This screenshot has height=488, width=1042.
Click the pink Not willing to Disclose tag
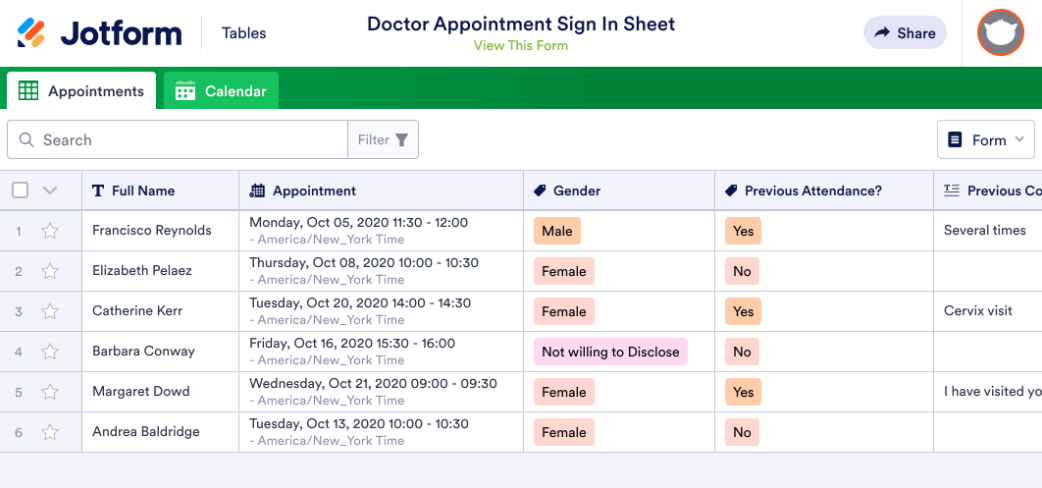tap(610, 352)
